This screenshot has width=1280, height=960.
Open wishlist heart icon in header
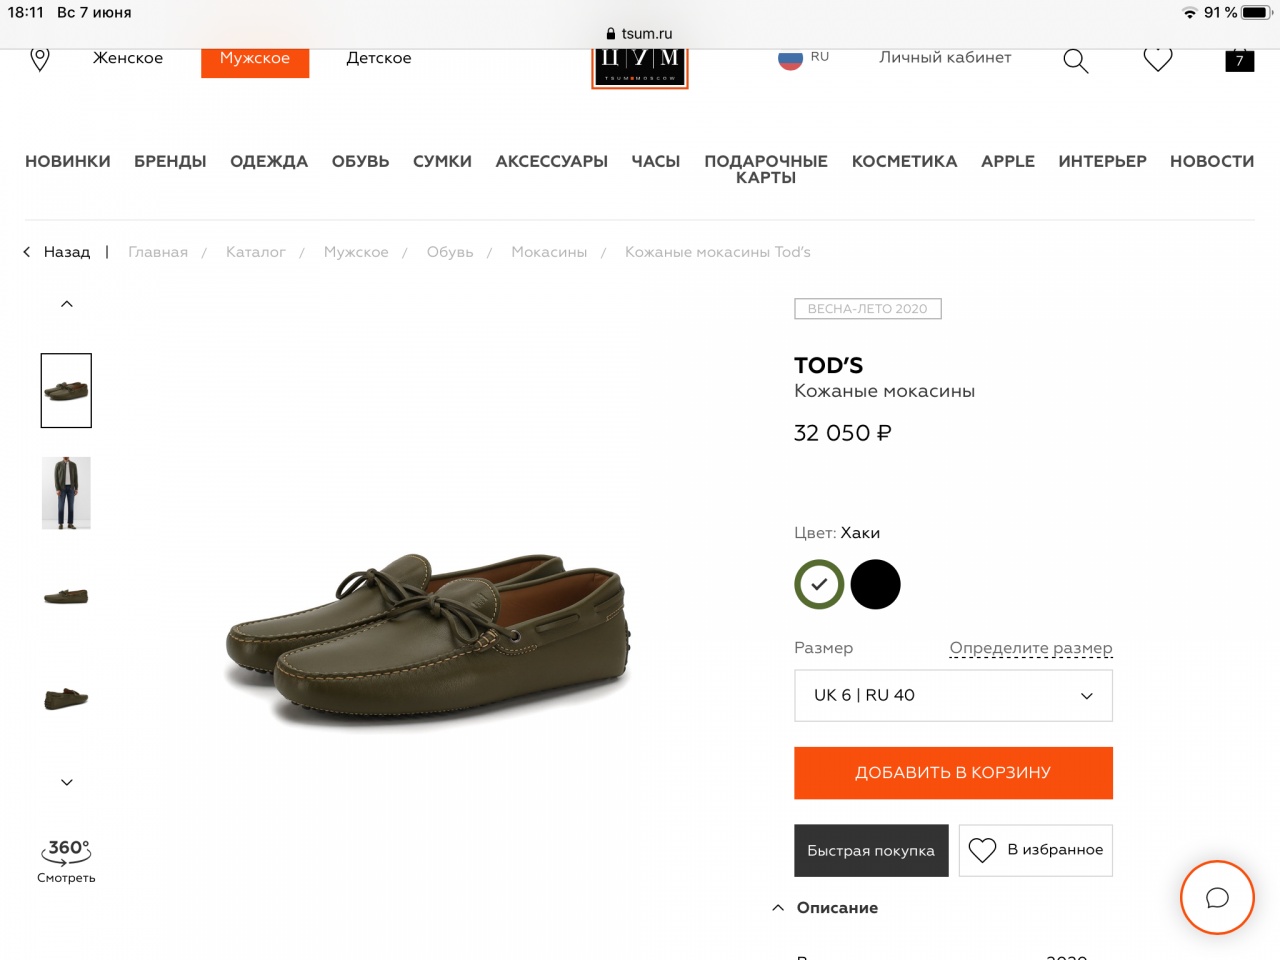point(1157,60)
